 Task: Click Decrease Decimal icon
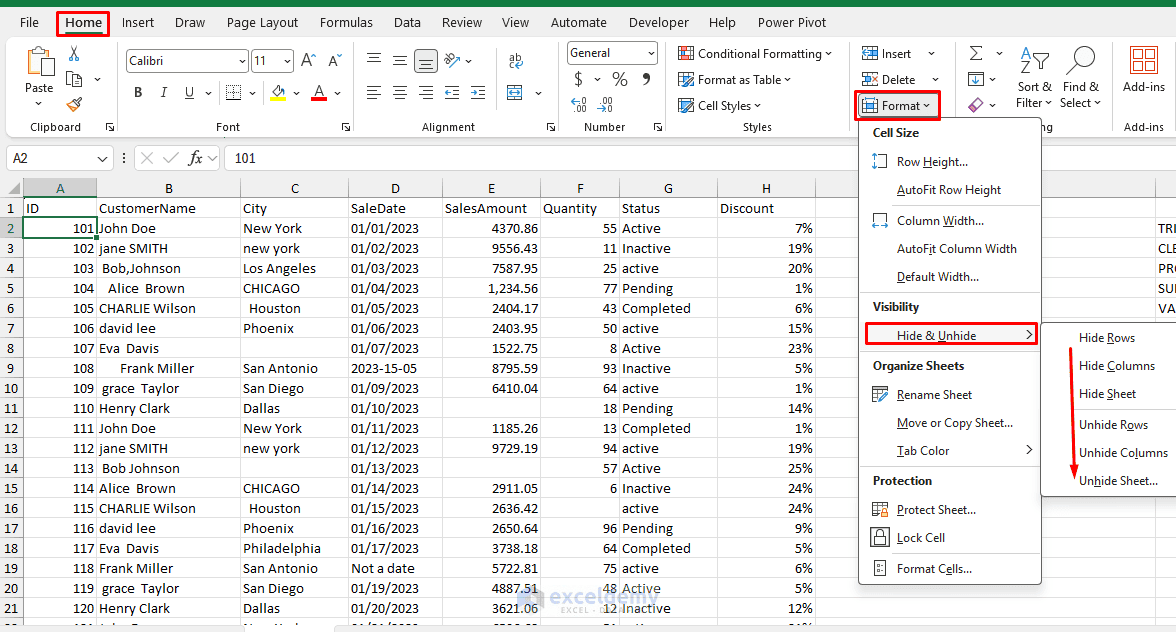click(x=606, y=105)
